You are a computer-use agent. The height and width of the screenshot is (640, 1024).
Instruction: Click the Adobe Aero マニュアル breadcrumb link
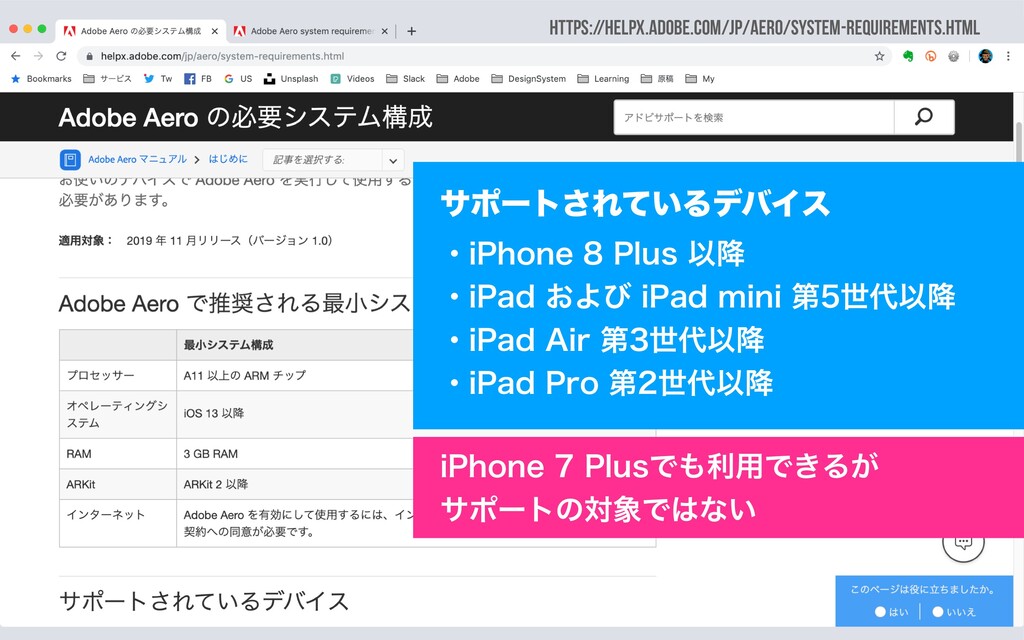137,159
